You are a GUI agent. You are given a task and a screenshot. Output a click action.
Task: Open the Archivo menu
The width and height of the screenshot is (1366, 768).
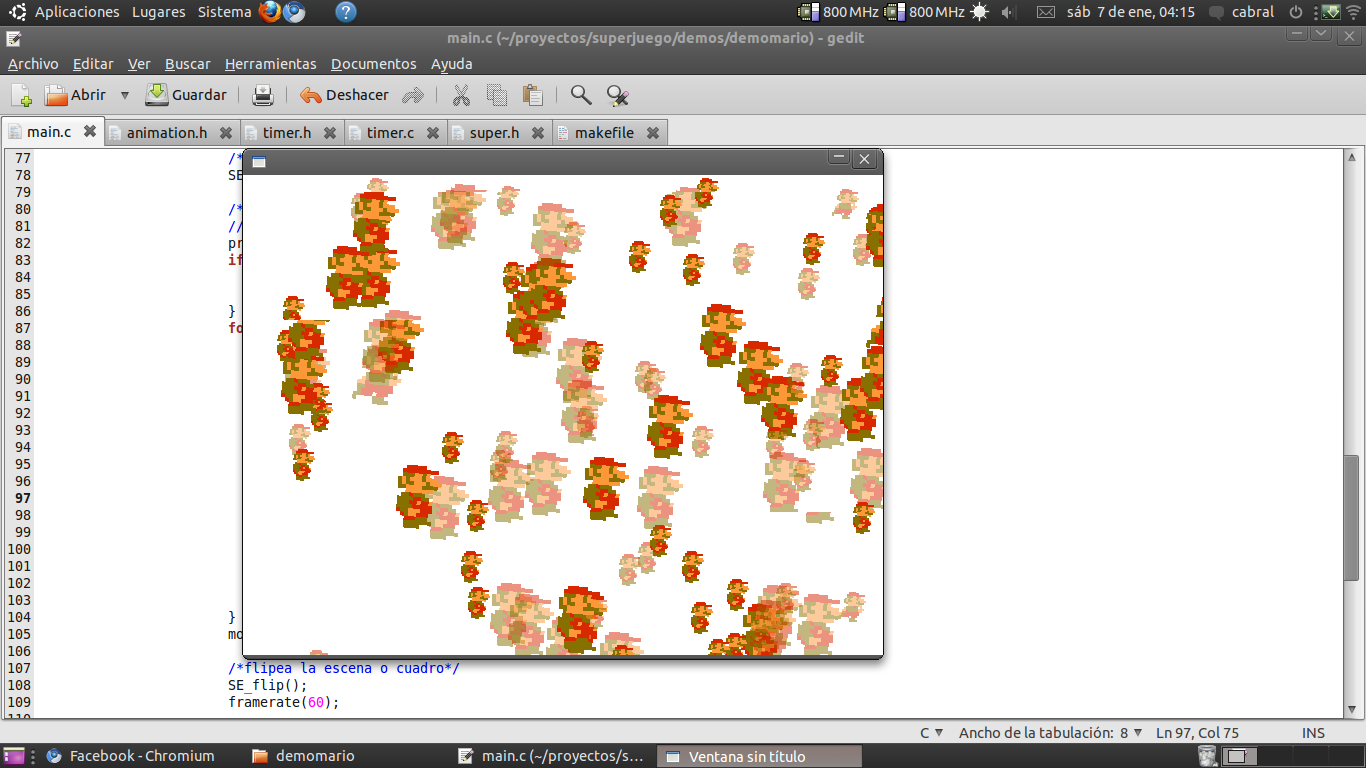point(33,64)
